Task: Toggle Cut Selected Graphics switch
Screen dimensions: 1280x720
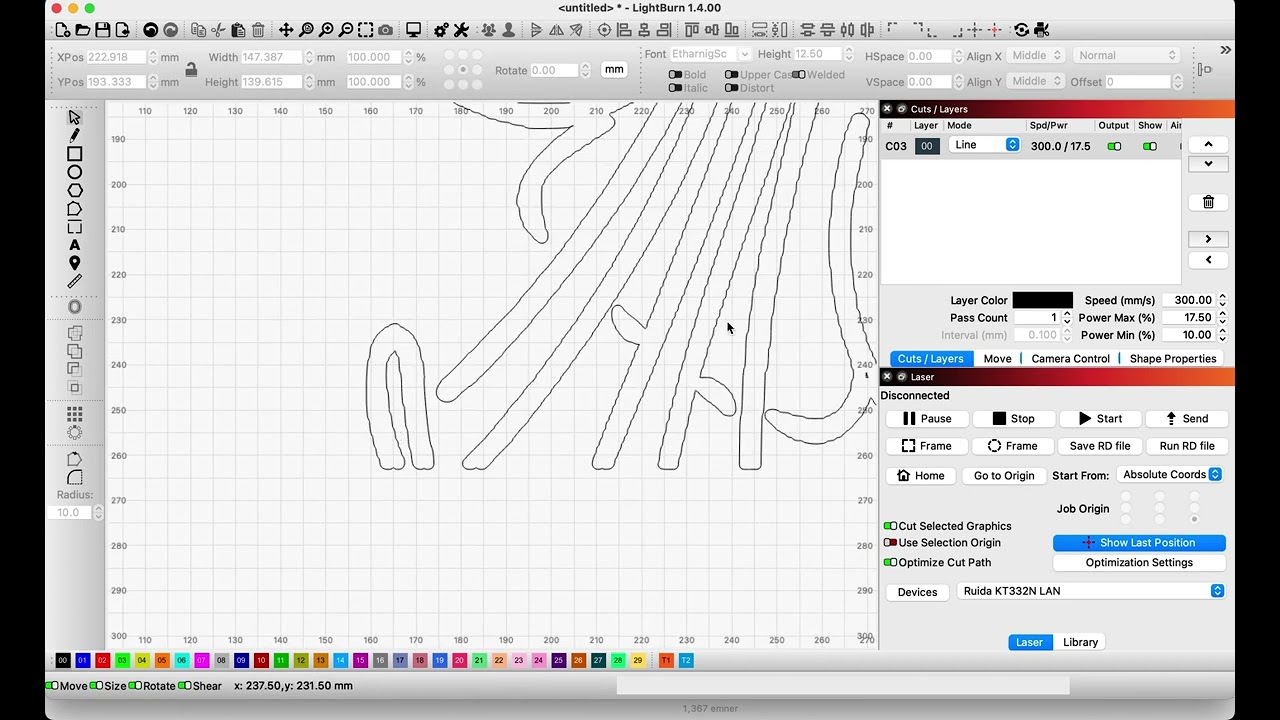Action: point(890,526)
